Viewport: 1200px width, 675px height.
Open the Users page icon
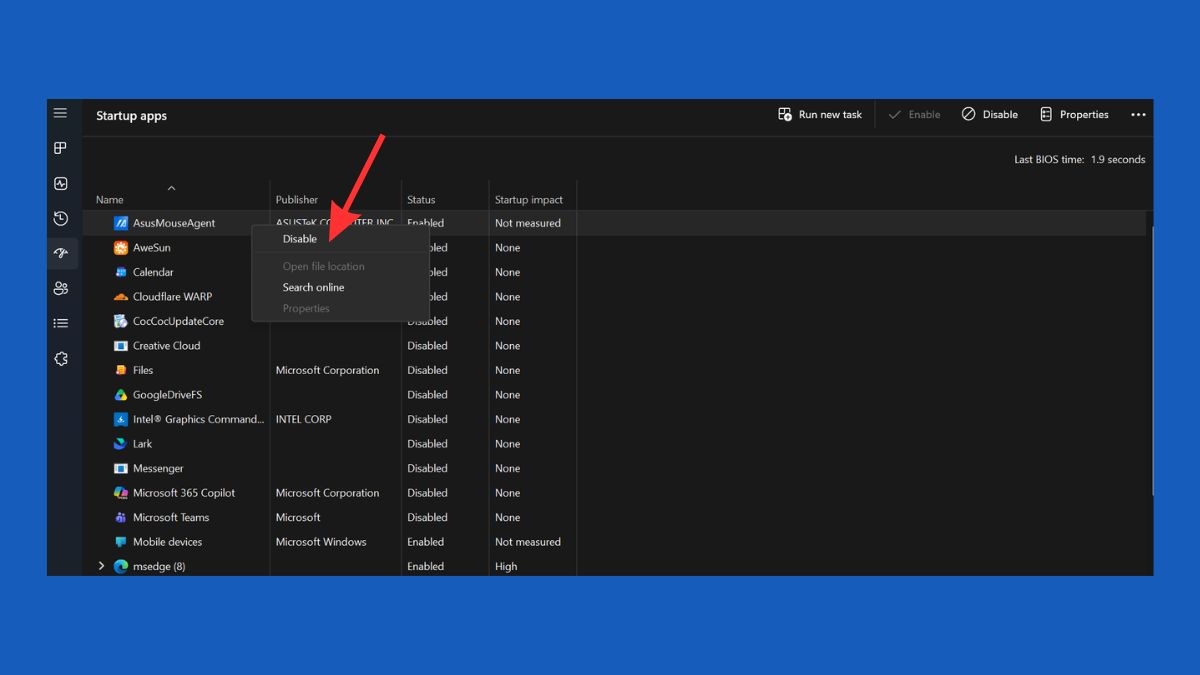coord(61,289)
